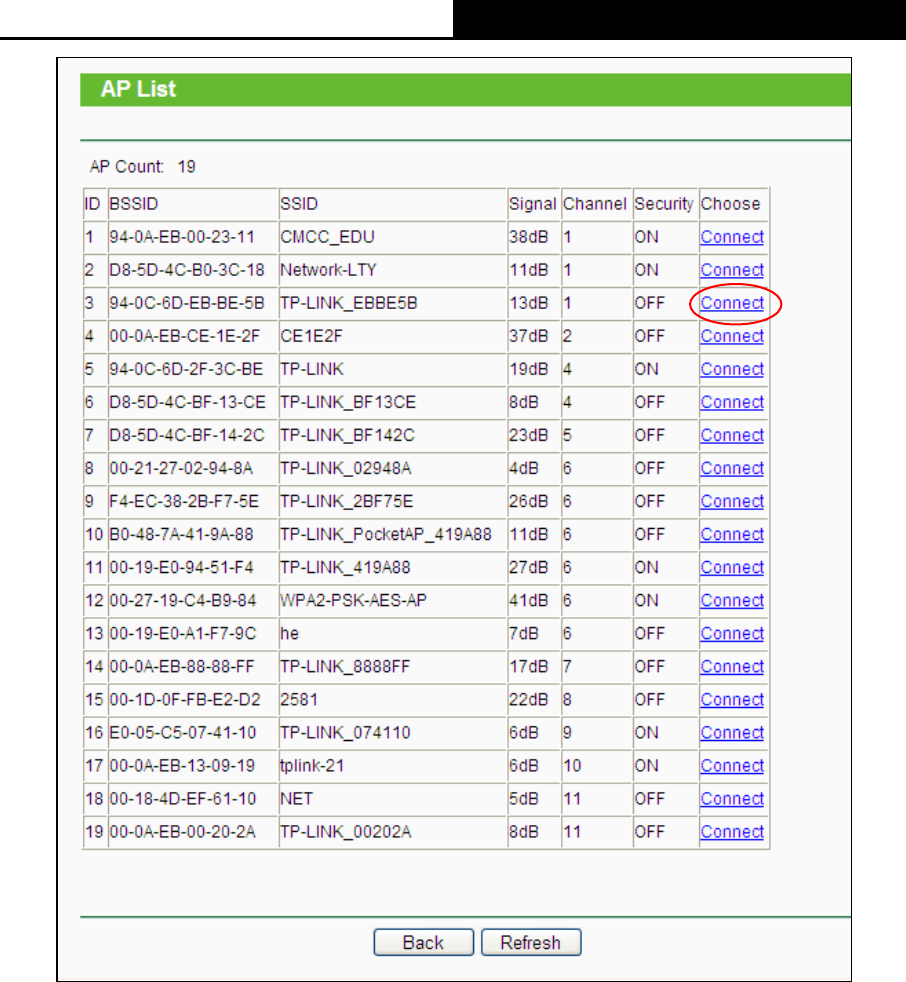
Task: Click the ID column header
Action: pyautogui.click(x=92, y=204)
